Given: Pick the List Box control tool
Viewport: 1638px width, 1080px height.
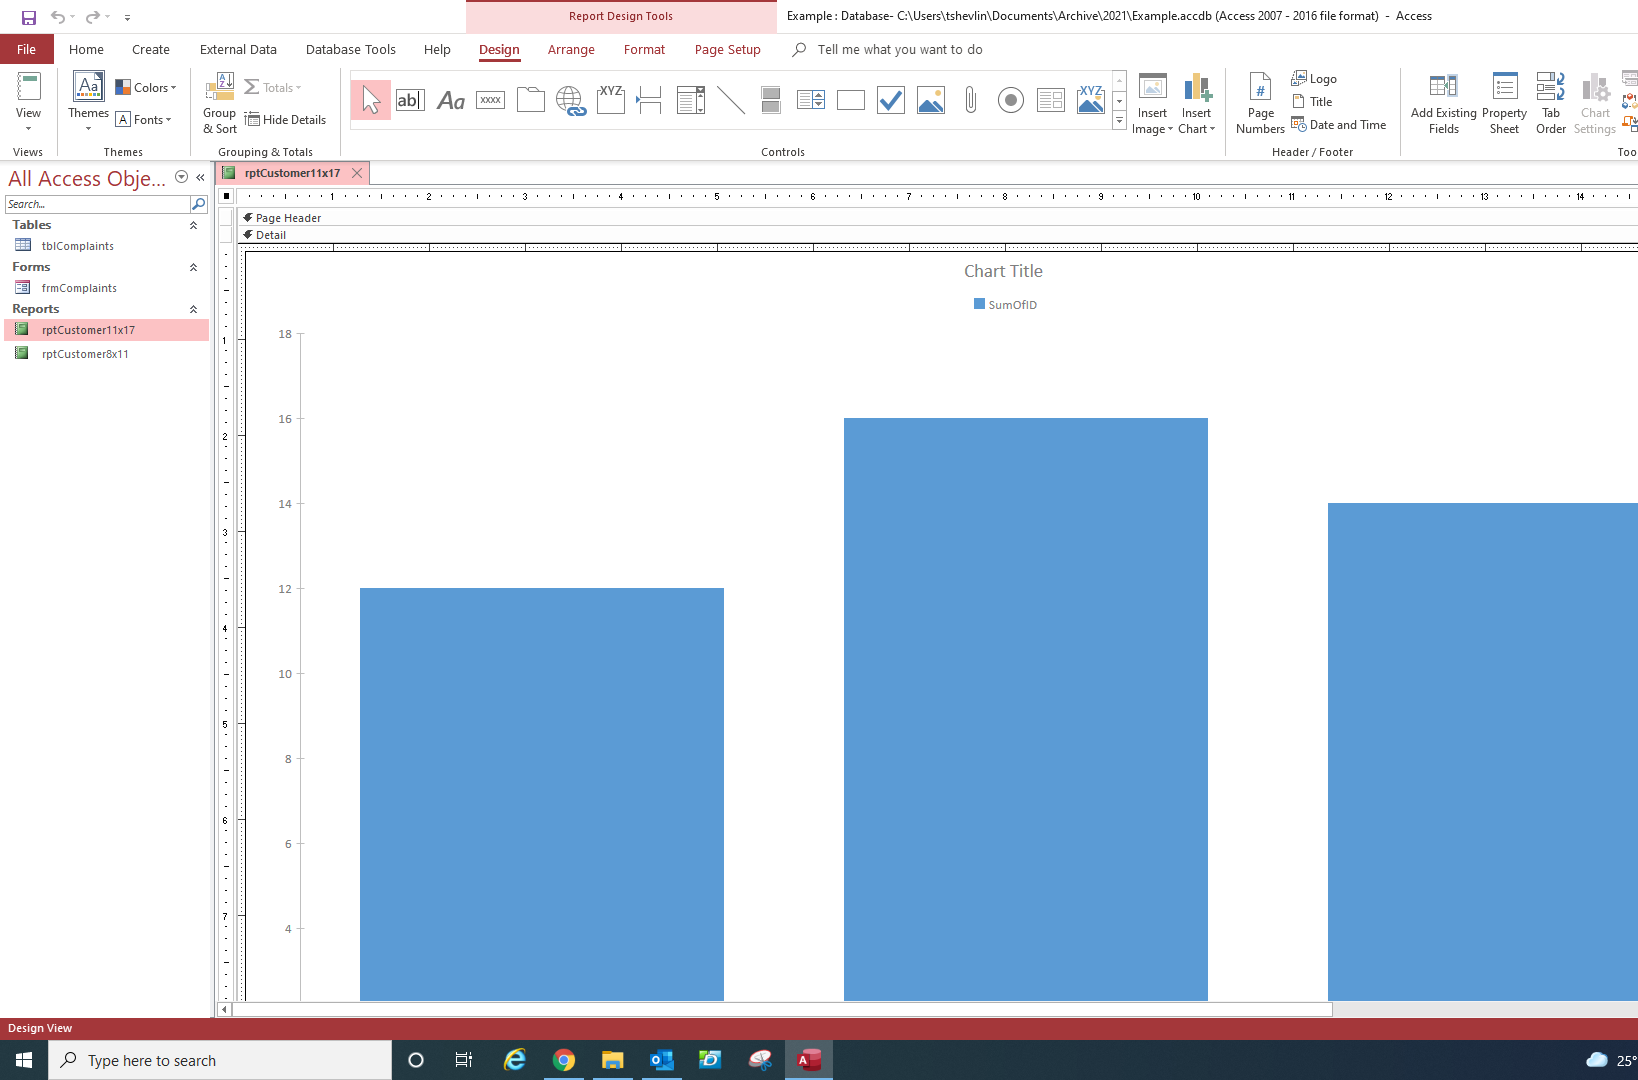Looking at the screenshot, I should point(811,100).
